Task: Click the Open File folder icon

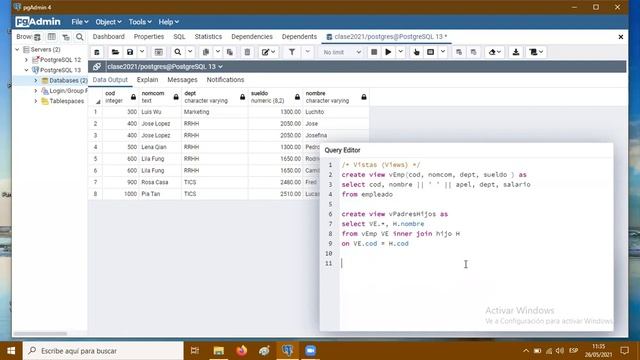Action: (115, 52)
